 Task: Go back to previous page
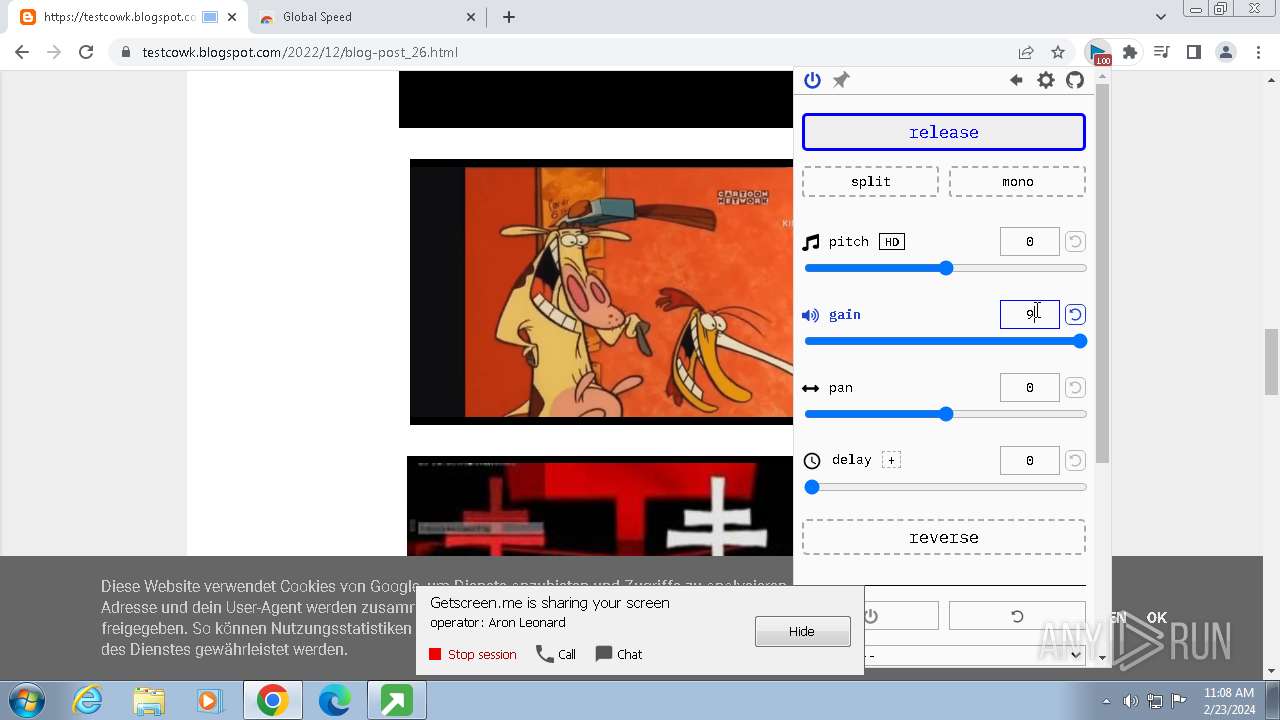tap(22, 52)
